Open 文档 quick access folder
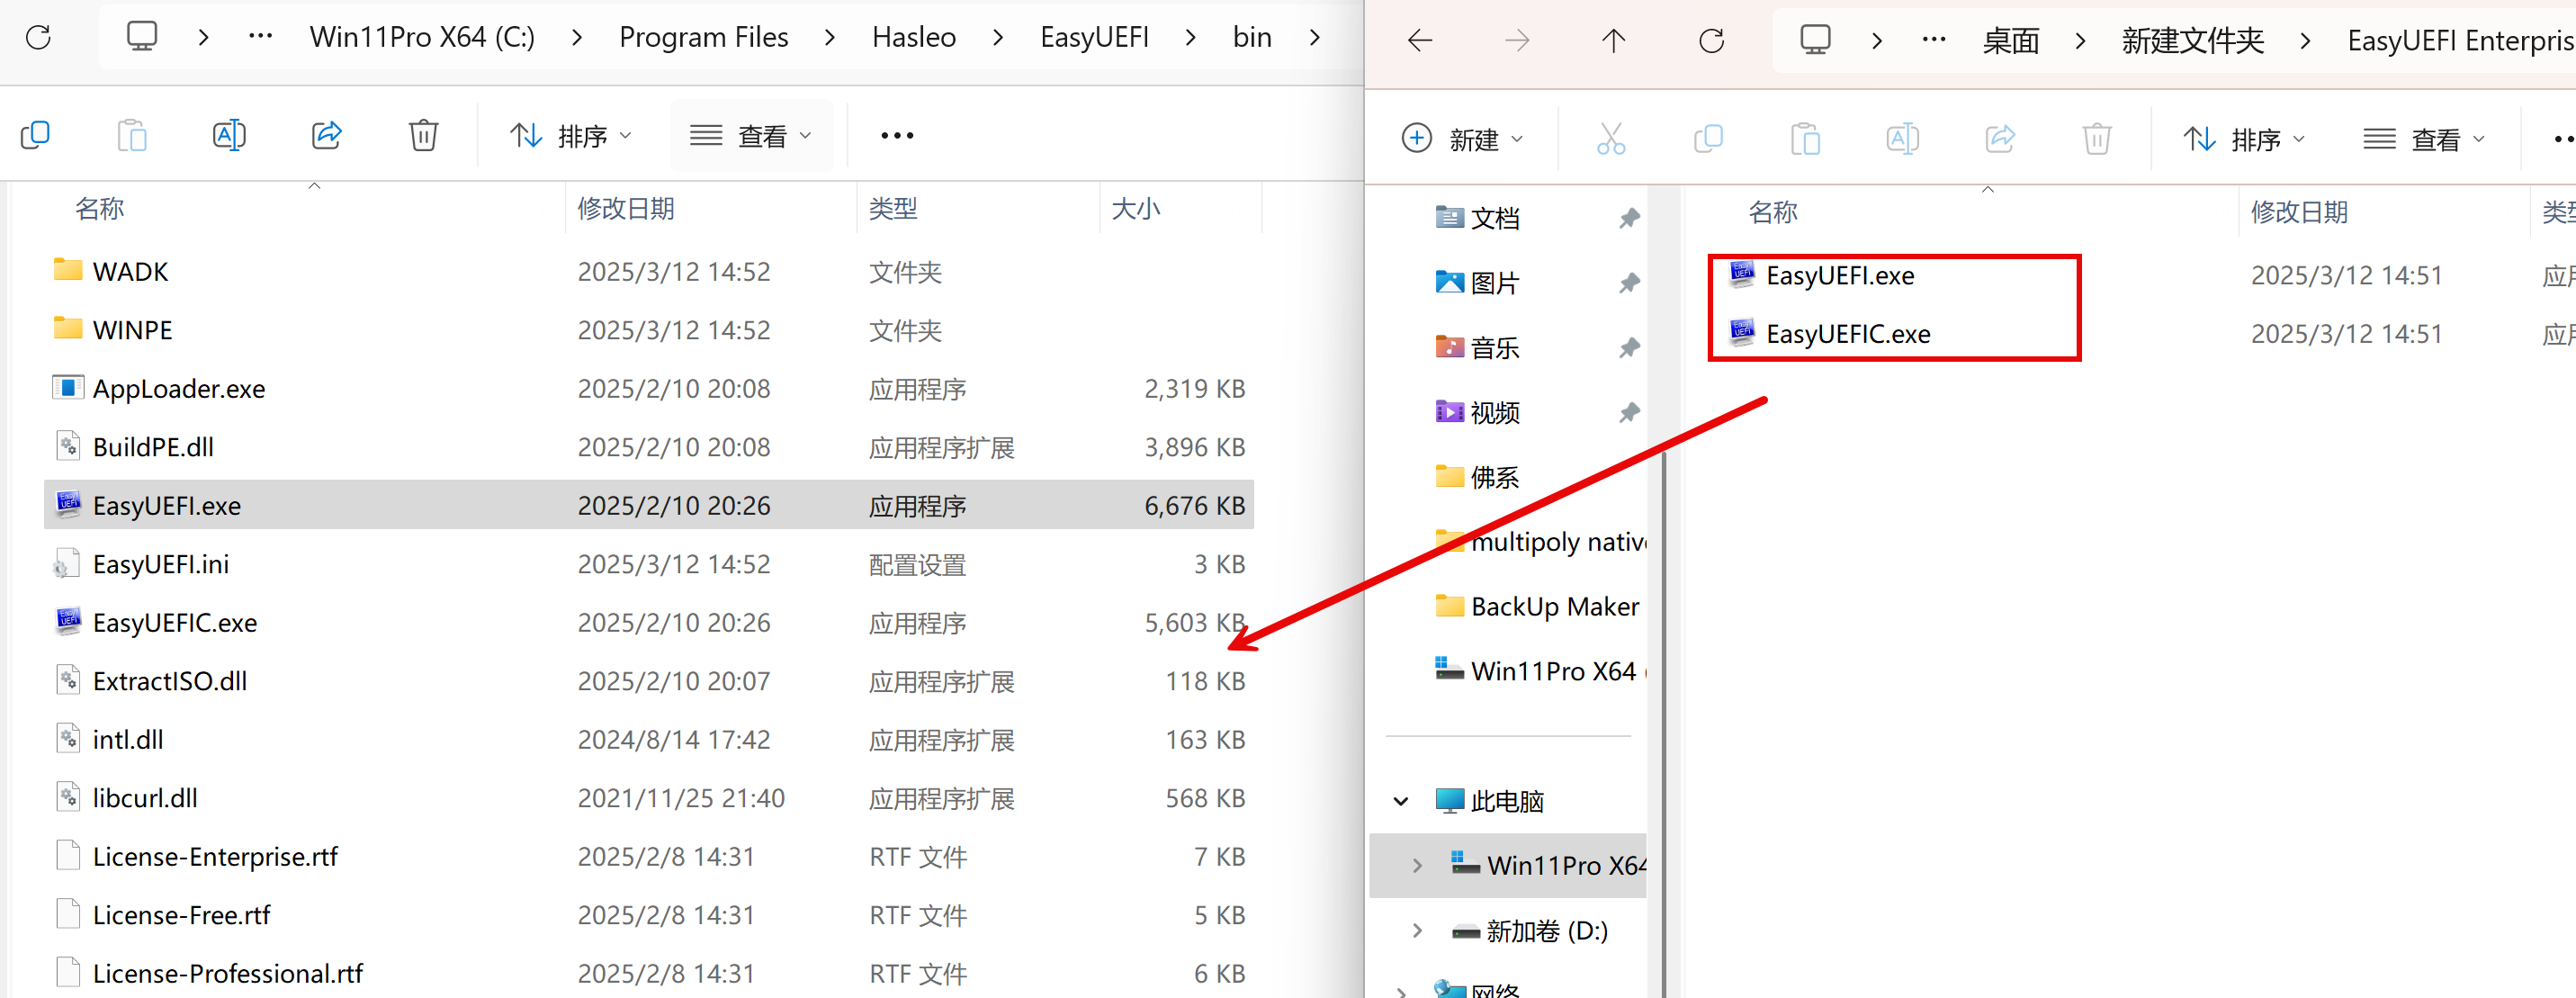Viewport: 2576px width, 998px height. pos(1494,218)
